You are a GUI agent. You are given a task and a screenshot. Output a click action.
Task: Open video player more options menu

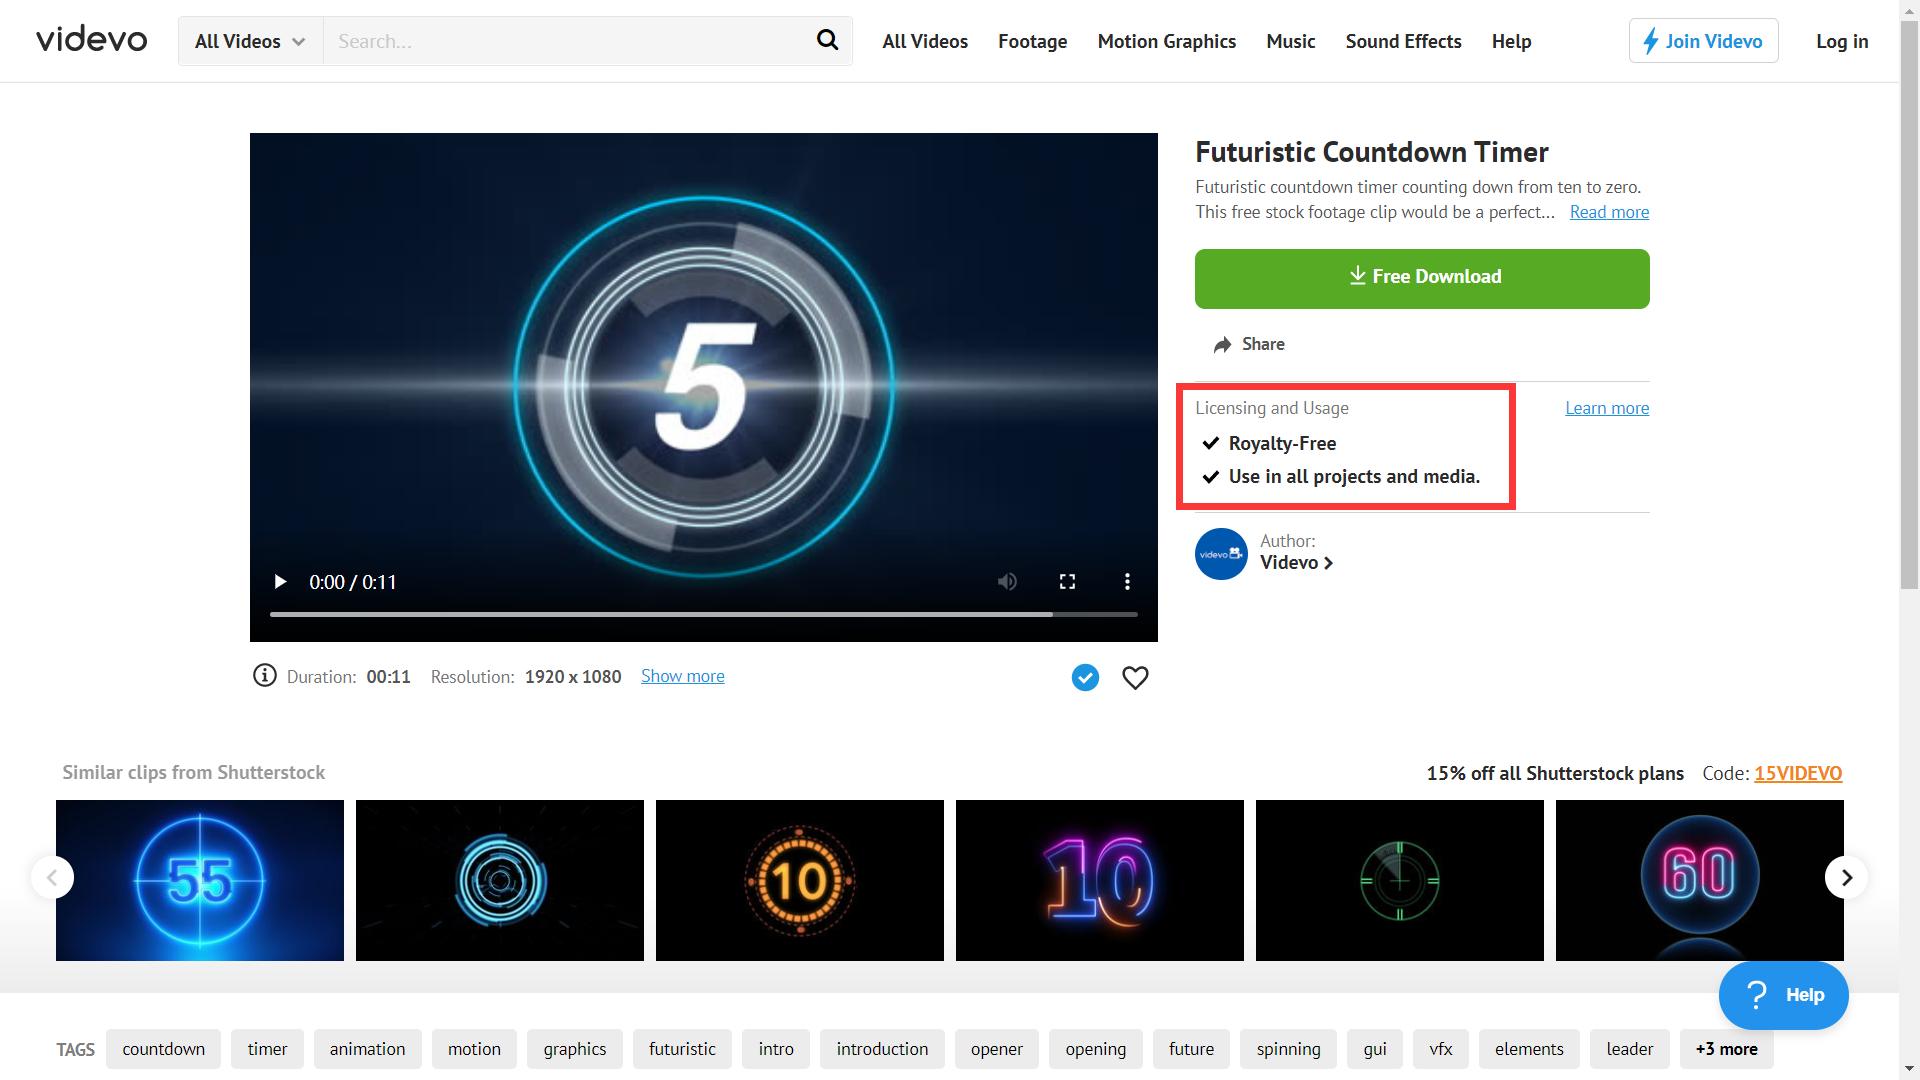click(x=1127, y=582)
